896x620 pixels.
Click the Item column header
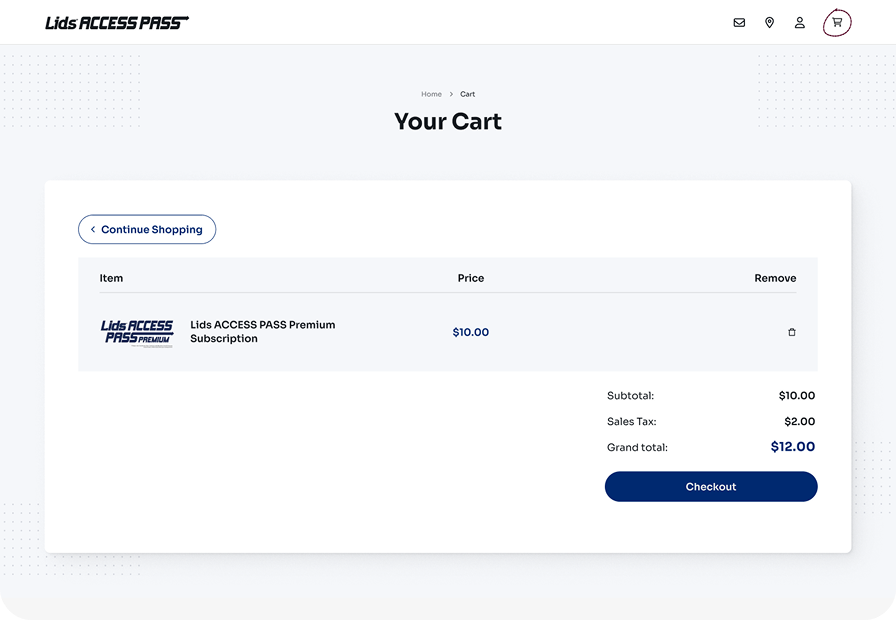pos(111,278)
